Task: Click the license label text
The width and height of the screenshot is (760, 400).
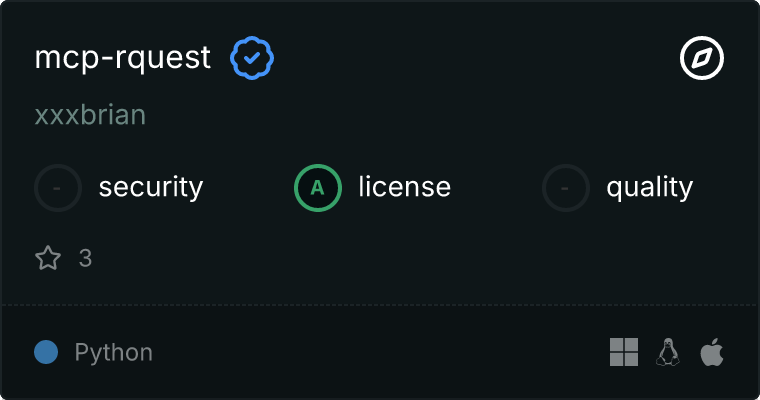Action: coord(405,187)
